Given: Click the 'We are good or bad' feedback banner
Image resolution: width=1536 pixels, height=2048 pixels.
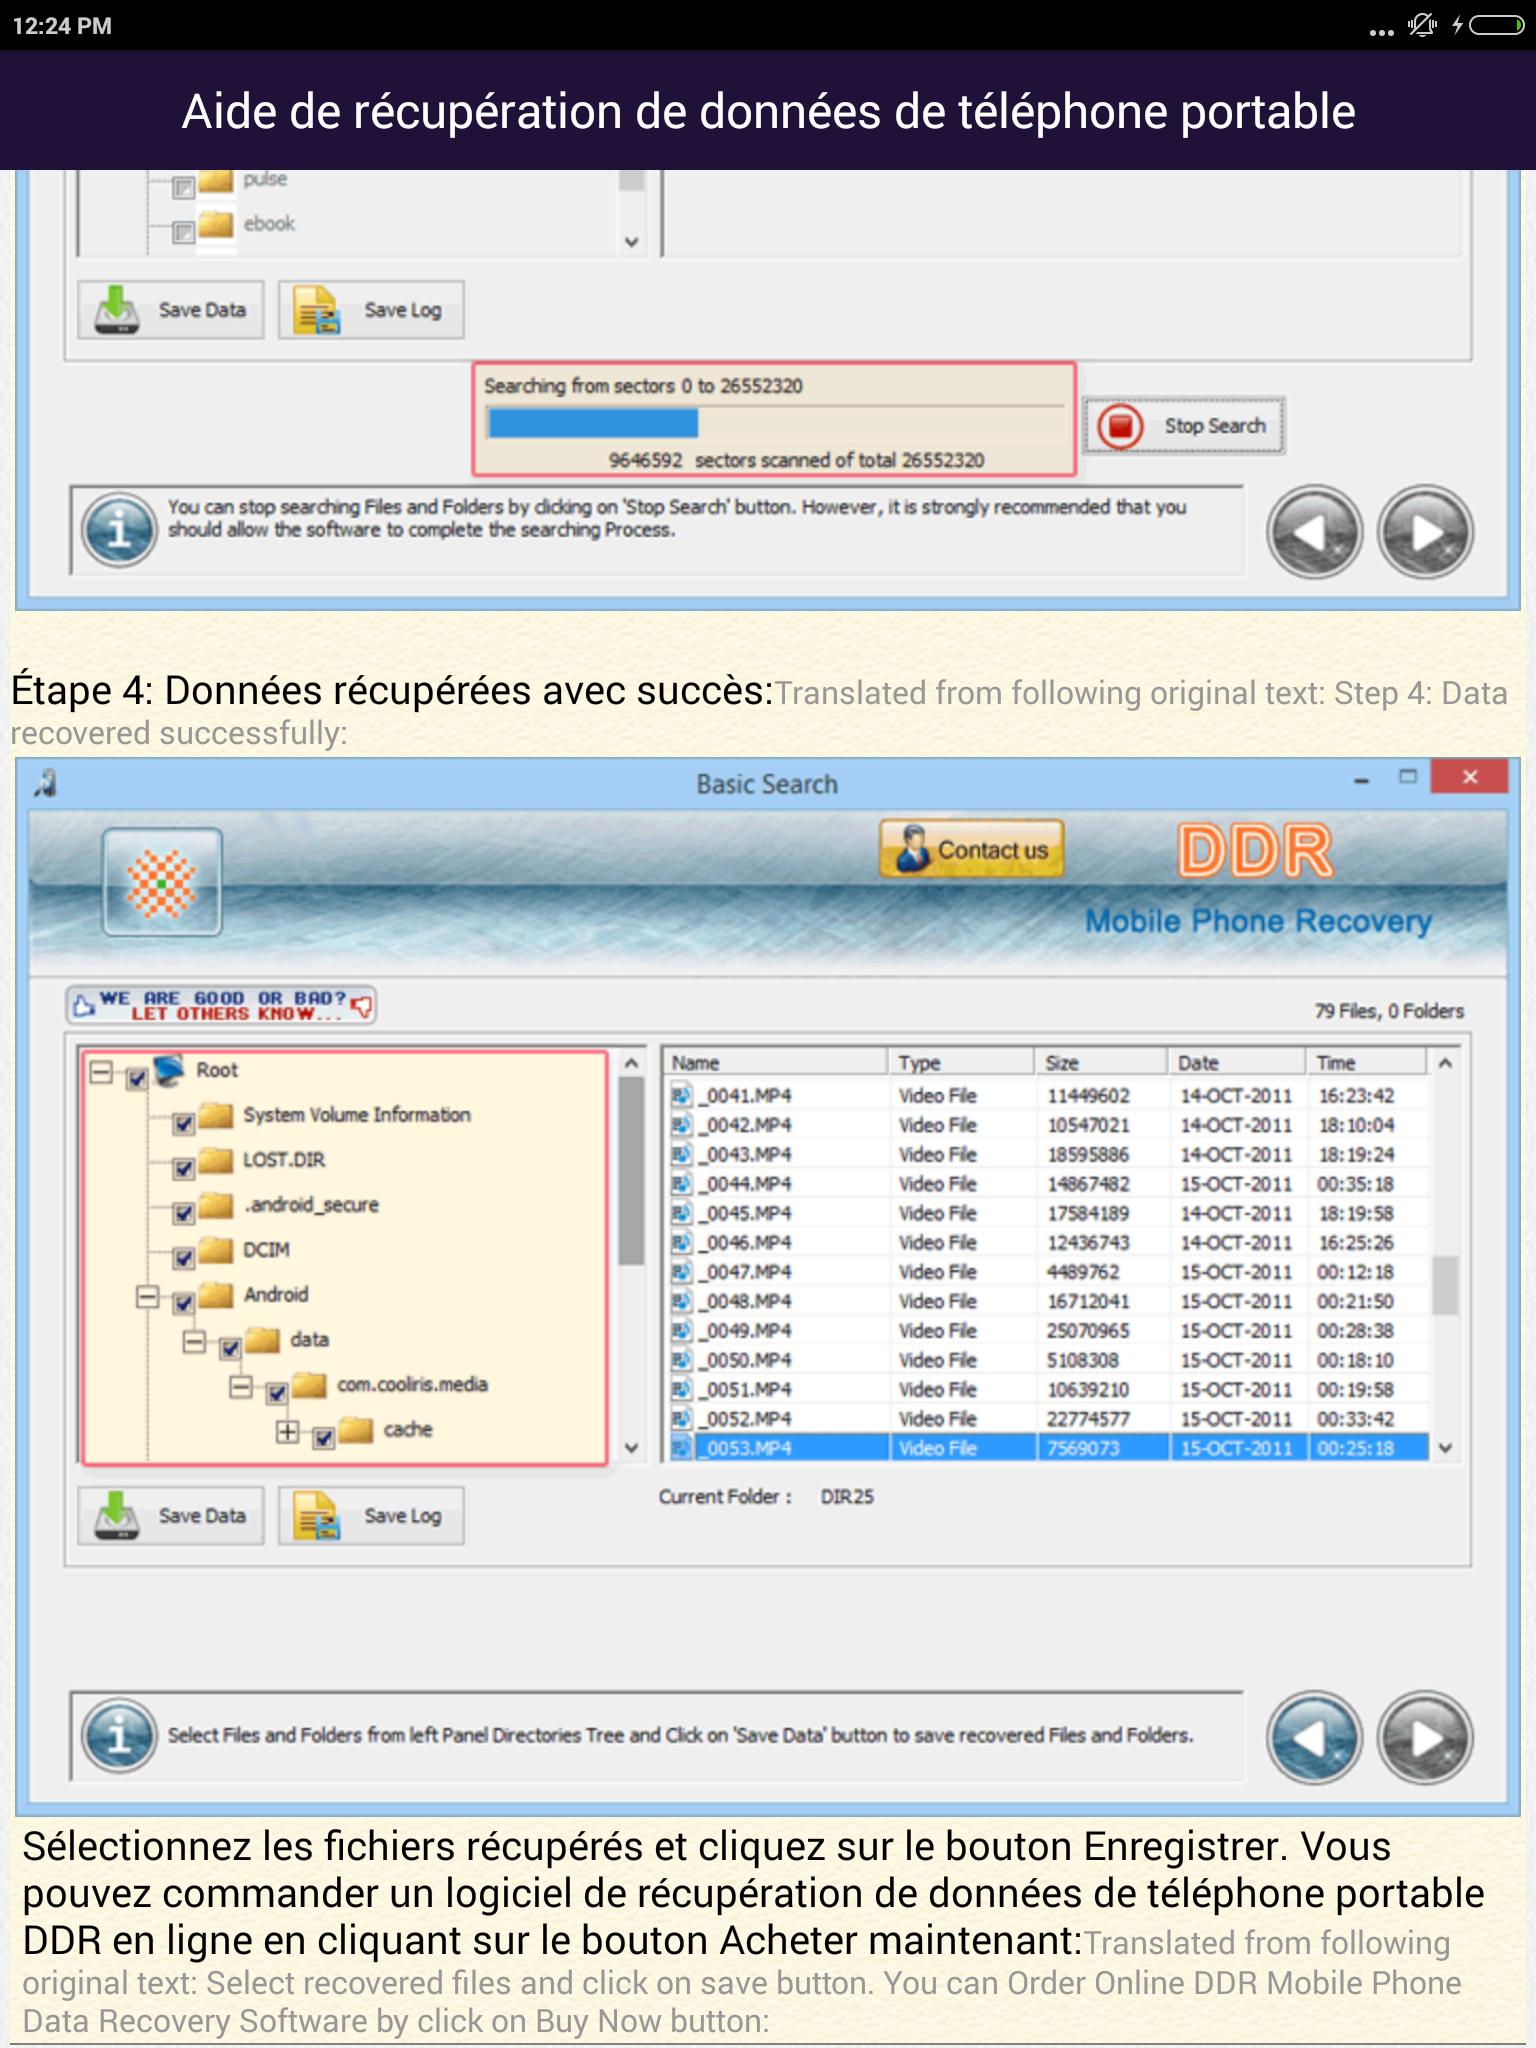Looking at the screenshot, I should click(222, 1005).
